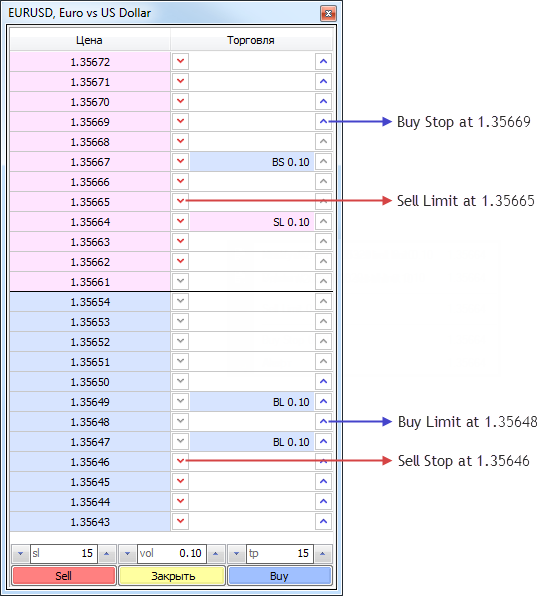Decrease the sl value with down arrow

pyautogui.click(x=21, y=554)
